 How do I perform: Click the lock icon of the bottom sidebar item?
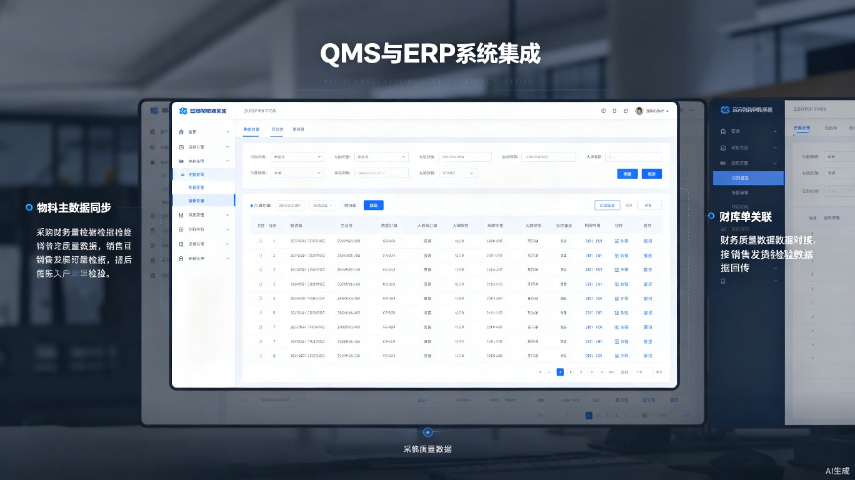pos(181,258)
